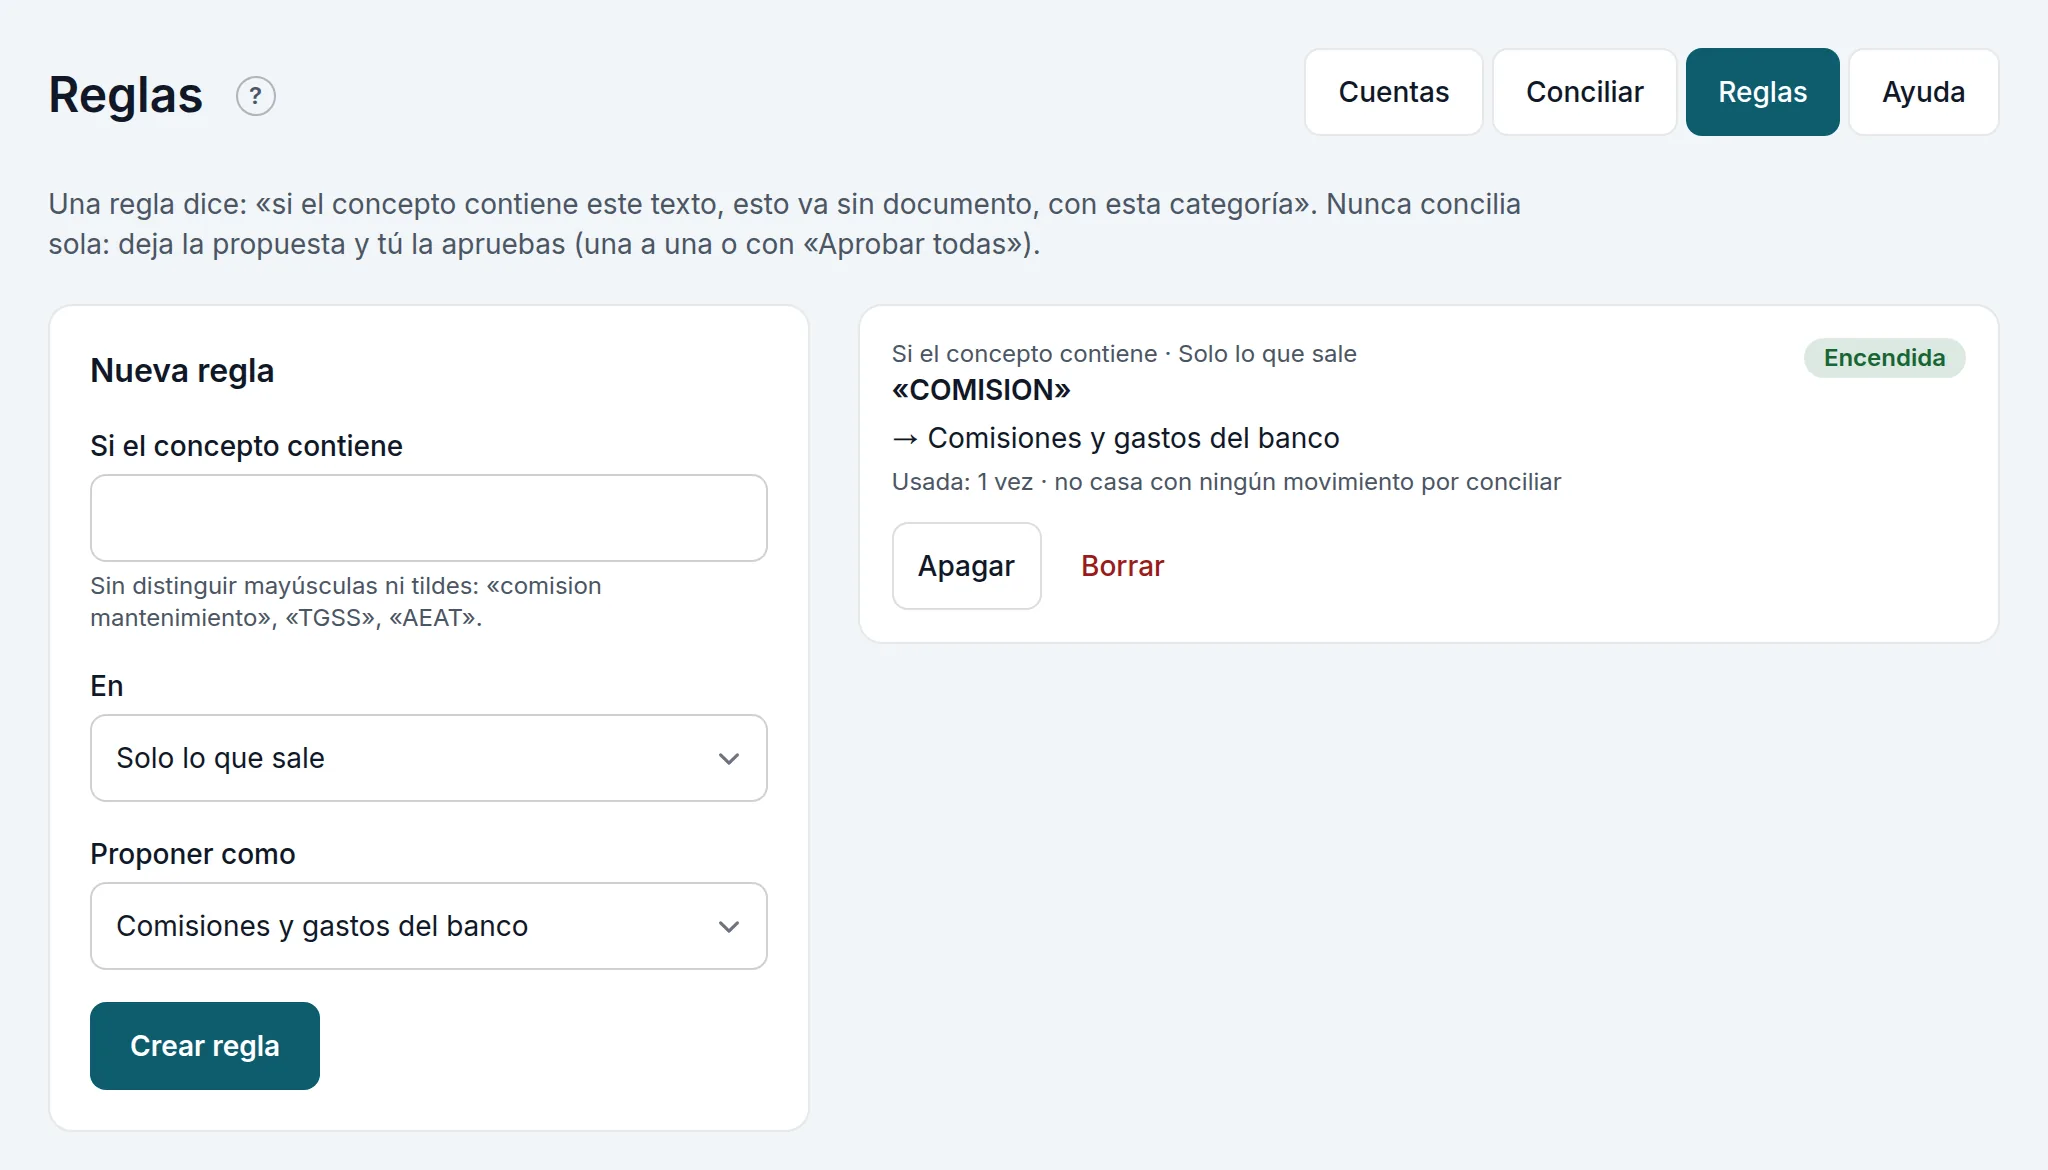Select the Reglas tab
The image size is (2048, 1170).
[x=1762, y=92]
